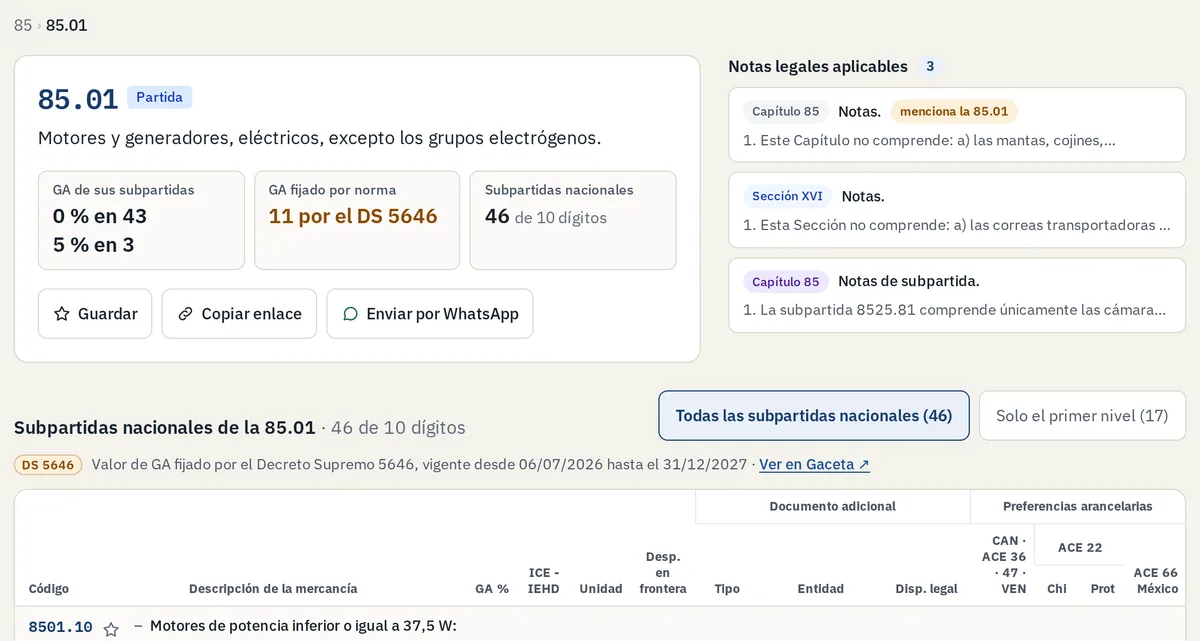Click the link icon in Copiar enlace
The image size is (1200, 641).
(185, 314)
